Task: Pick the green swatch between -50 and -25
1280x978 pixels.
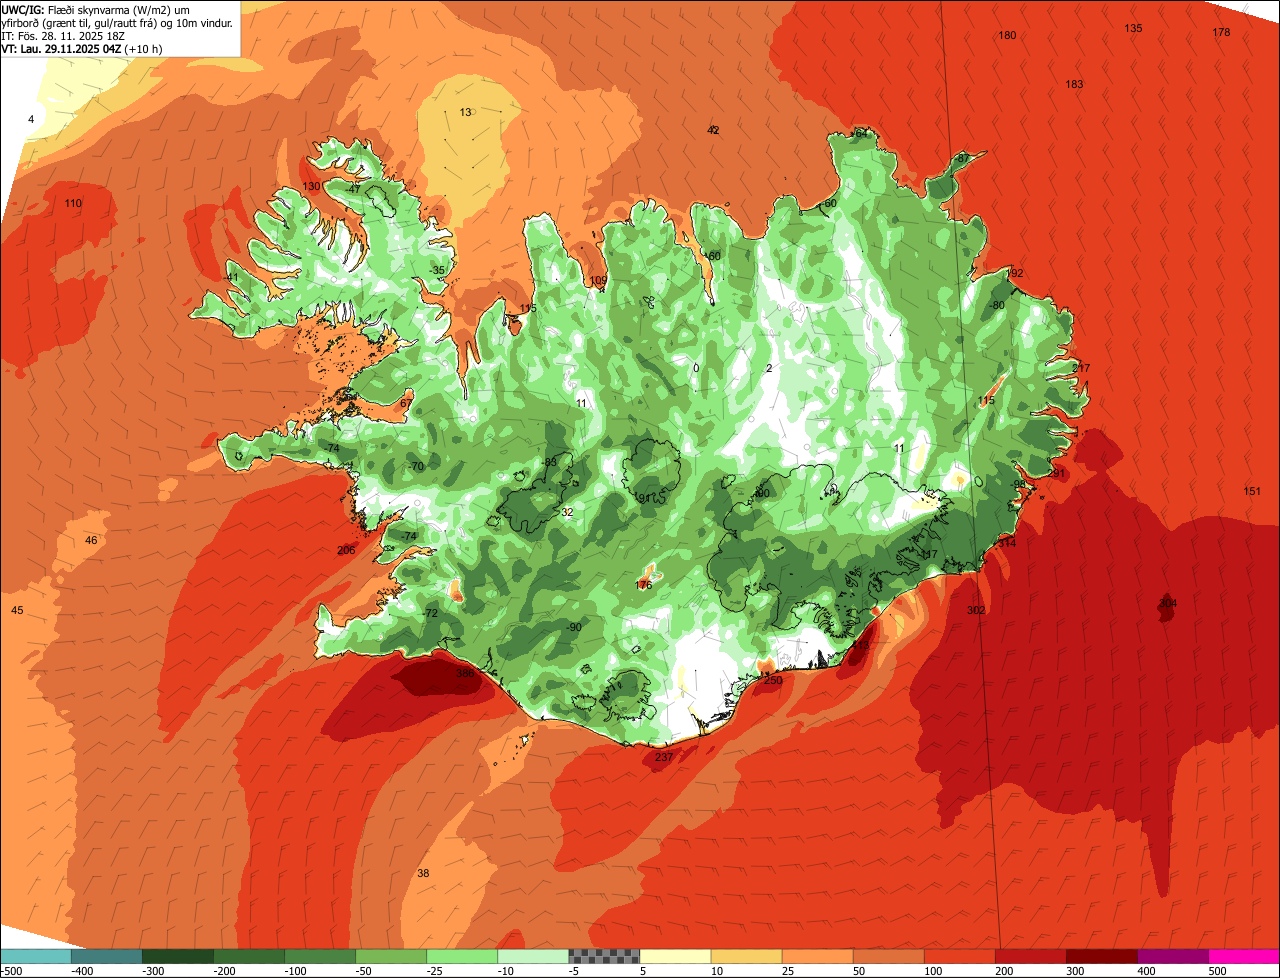Action: pyautogui.click(x=390, y=956)
